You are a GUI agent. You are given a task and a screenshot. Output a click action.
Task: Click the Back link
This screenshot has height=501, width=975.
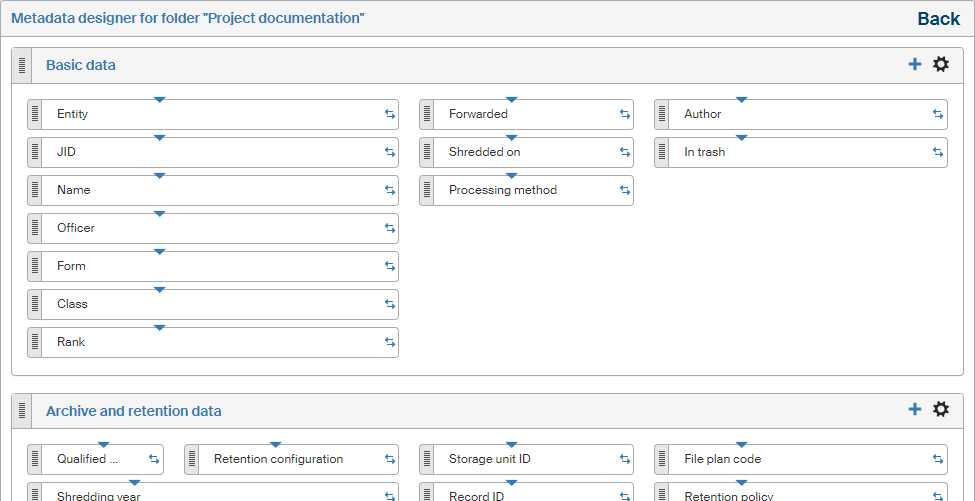click(938, 19)
